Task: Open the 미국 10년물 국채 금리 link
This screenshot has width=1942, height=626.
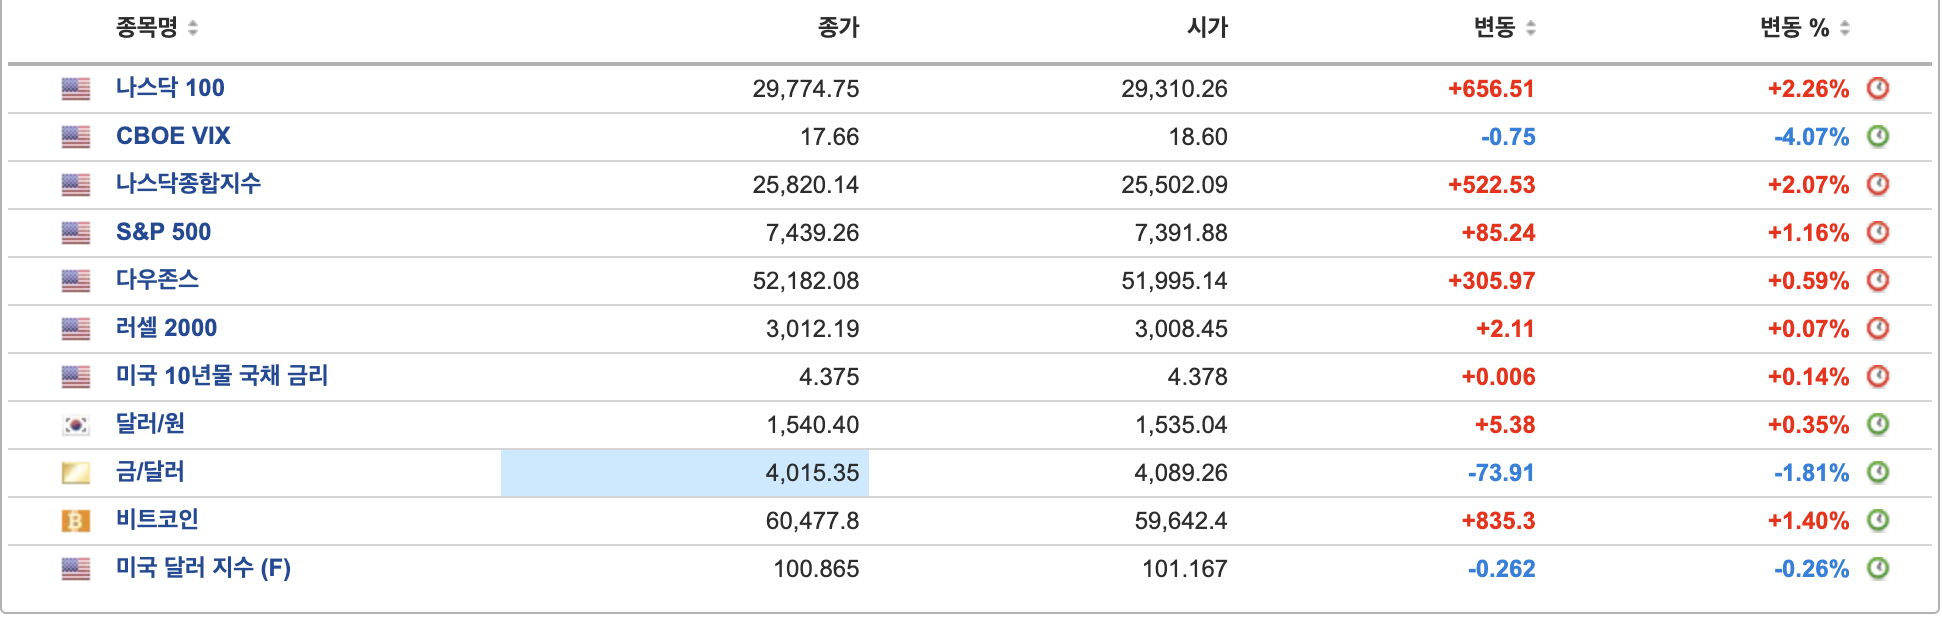Action: tap(222, 376)
